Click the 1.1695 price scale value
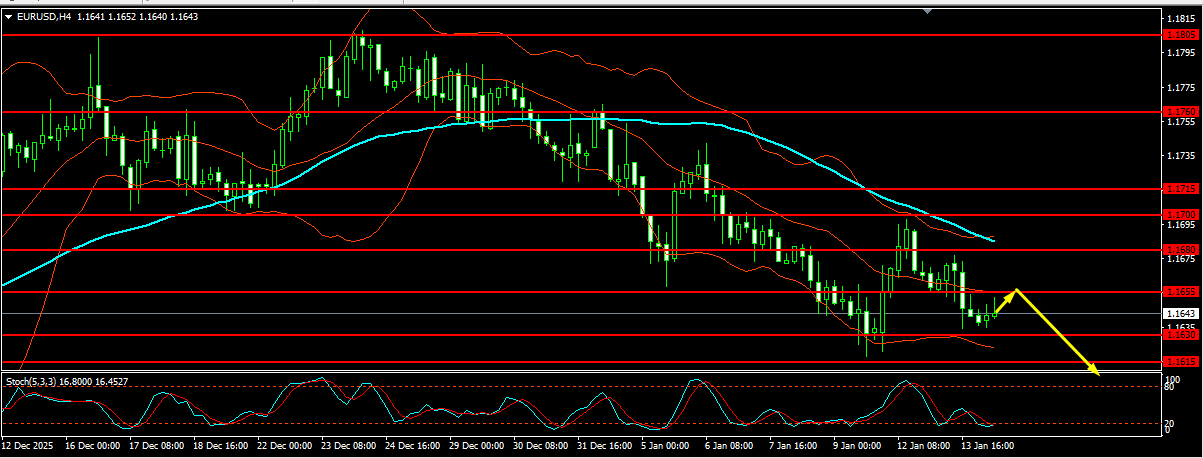The width and height of the screenshot is (1203, 458). [x=1182, y=225]
